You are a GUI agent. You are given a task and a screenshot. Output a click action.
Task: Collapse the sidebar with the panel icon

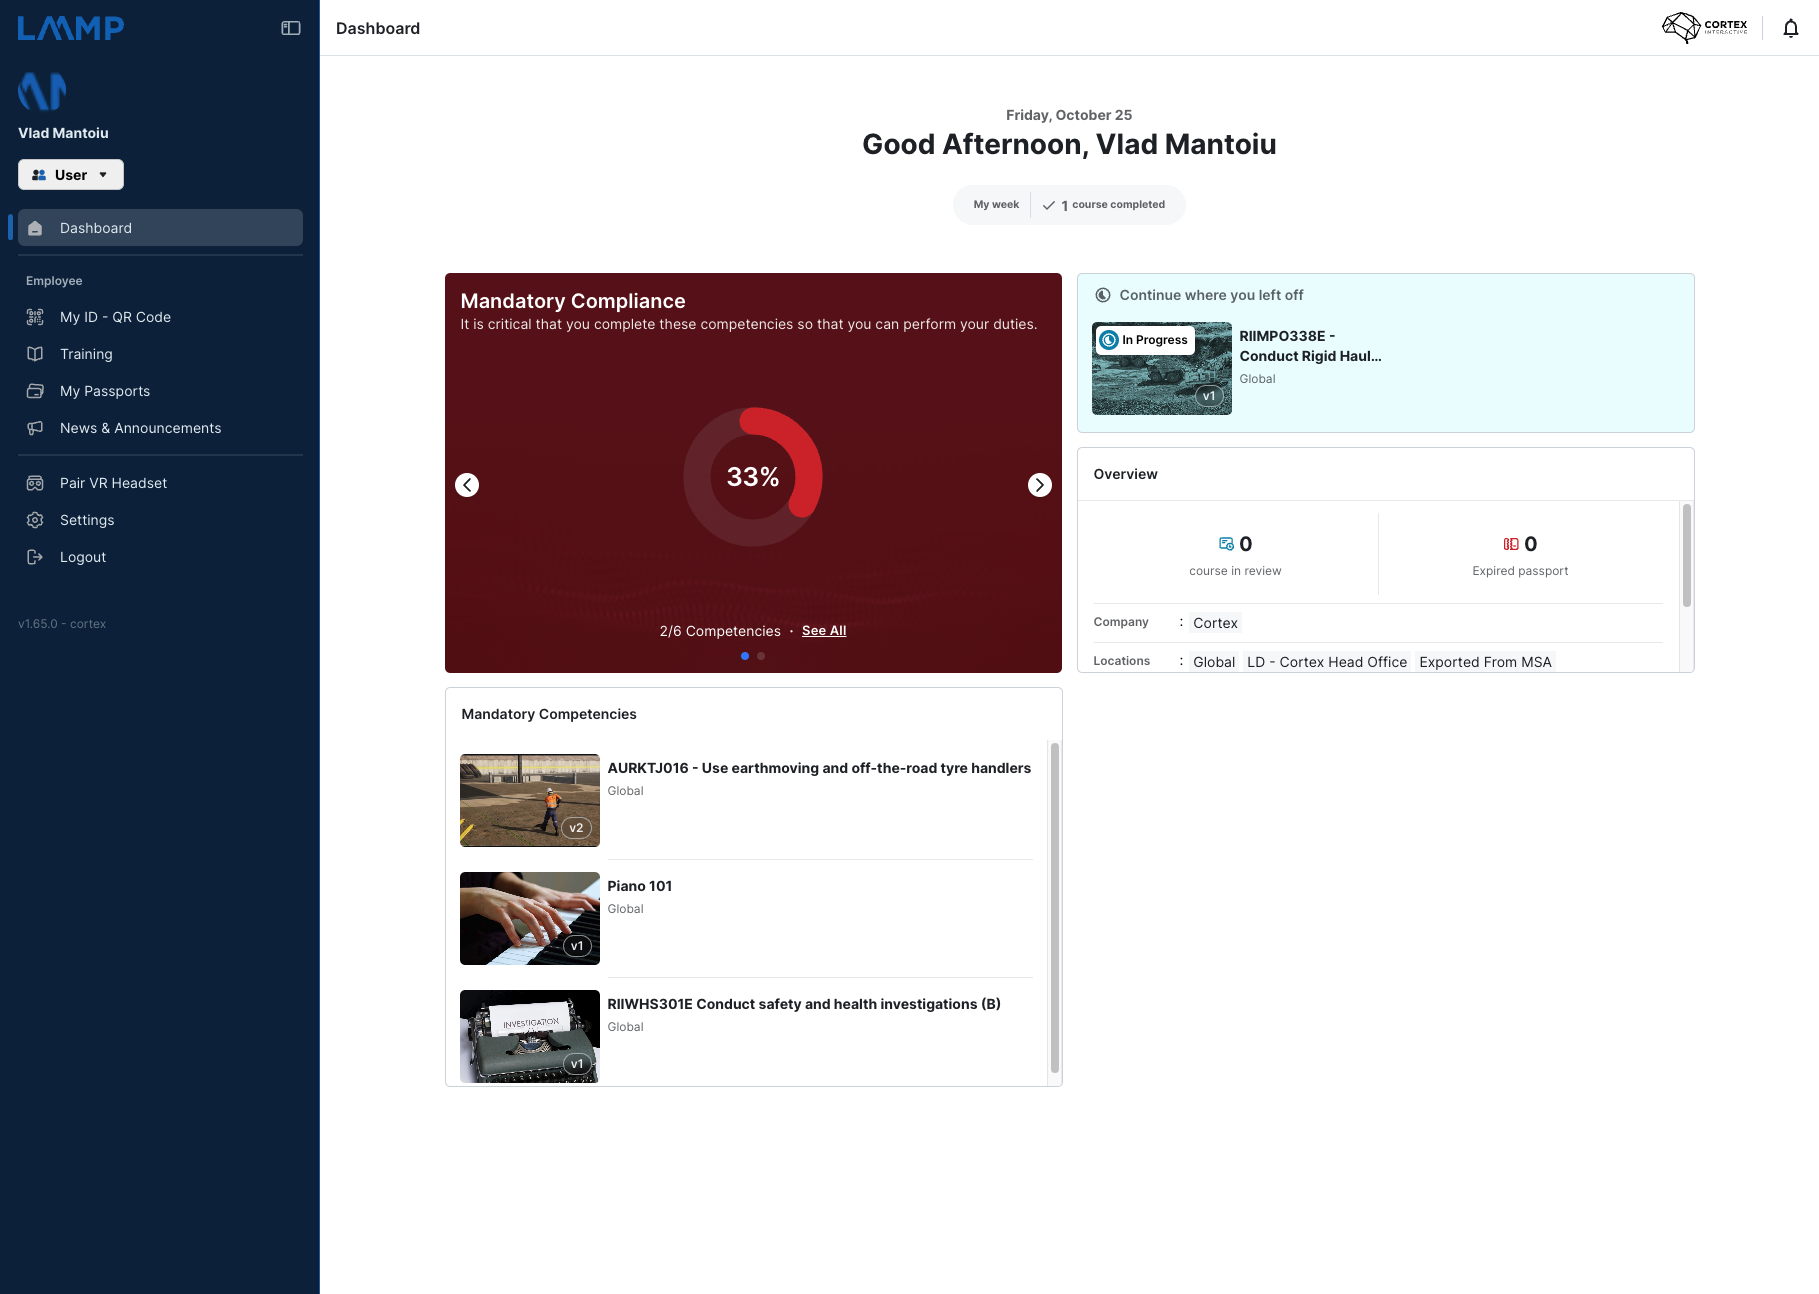tap(291, 28)
